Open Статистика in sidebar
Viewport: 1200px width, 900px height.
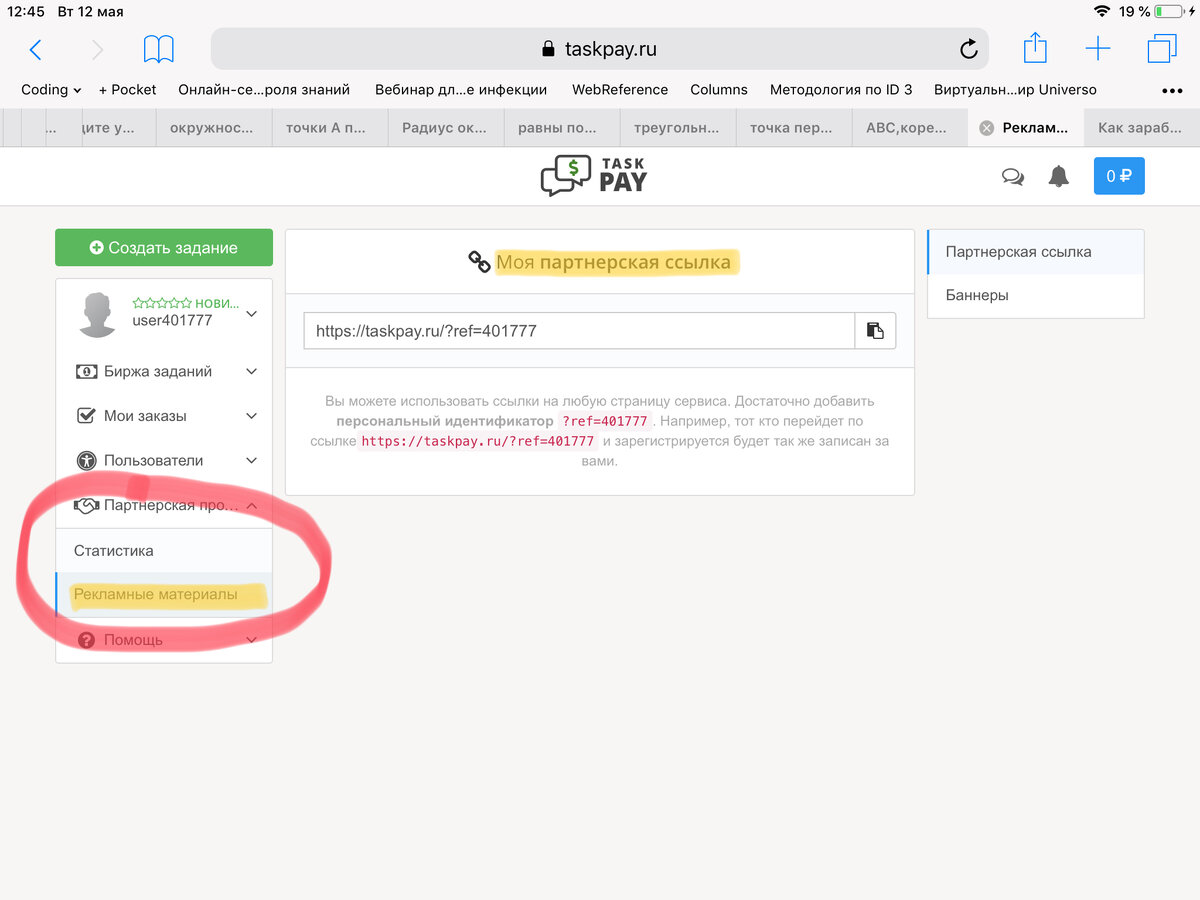click(164, 551)
